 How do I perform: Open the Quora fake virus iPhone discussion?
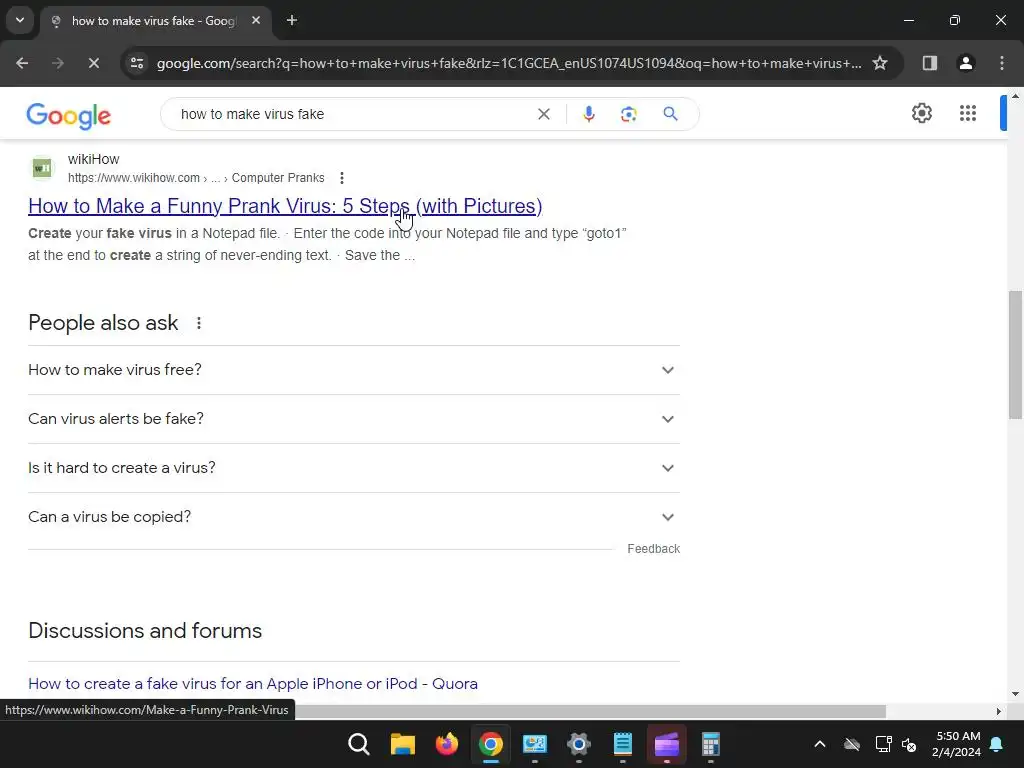[253, 684]
